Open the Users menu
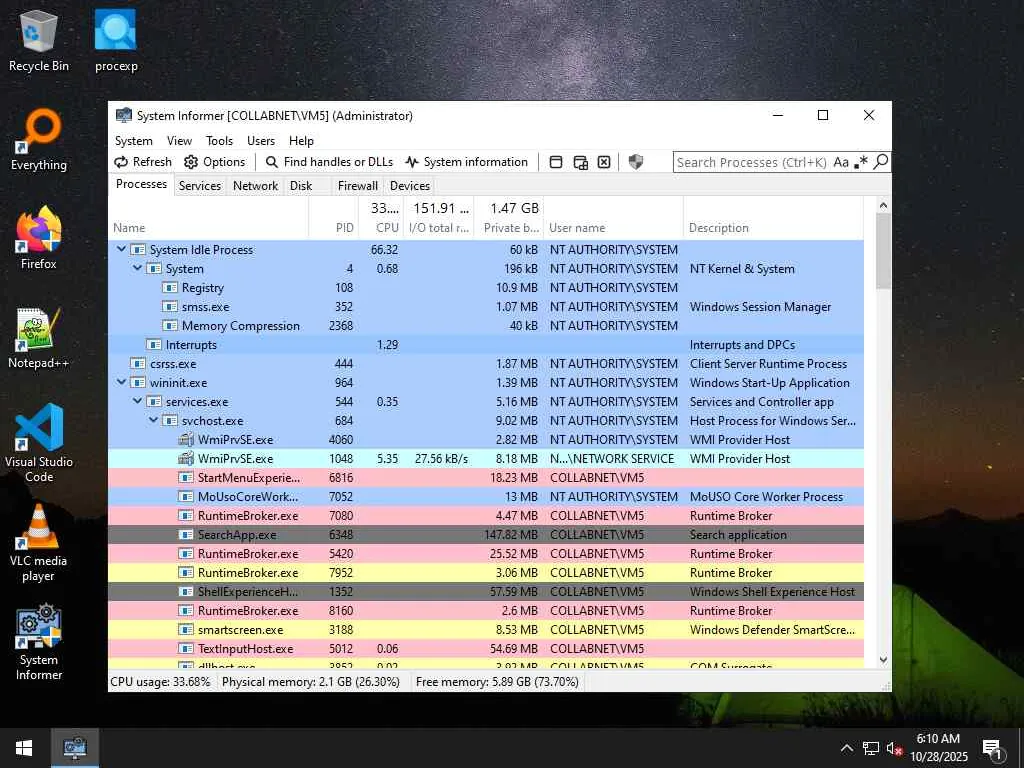This screenshot has width=1024, height=768. 261,140
